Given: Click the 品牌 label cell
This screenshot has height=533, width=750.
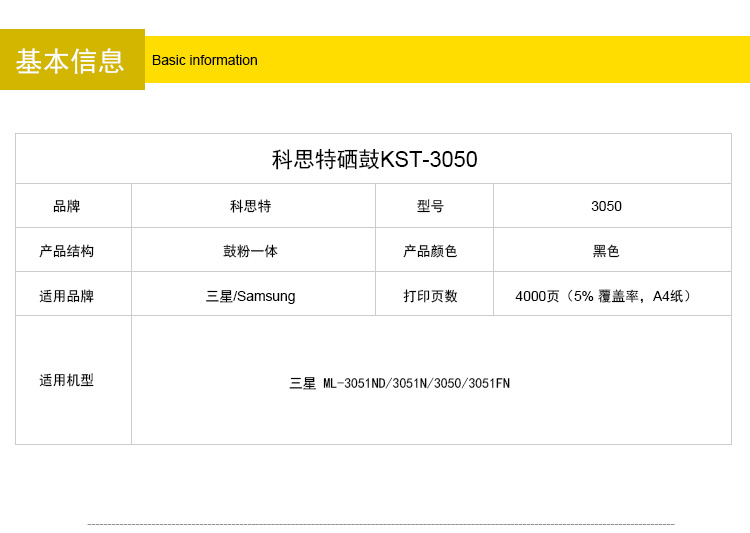Looking at the screenshot, I should point(67,206).
